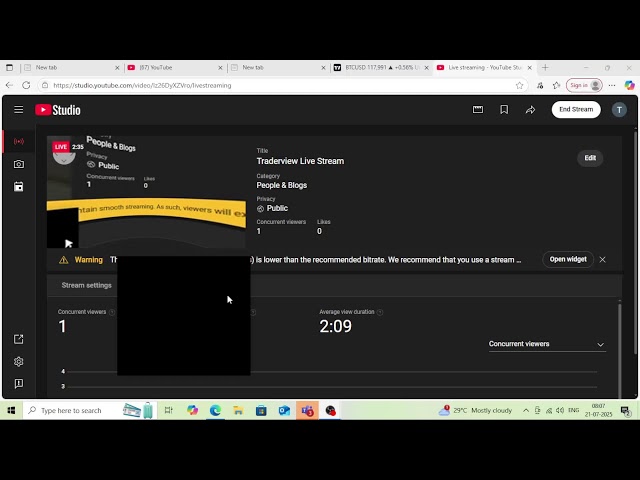Screen dimensions: 640x480
Task: Click the clapperboard clip icon in header
Action: 478,109
